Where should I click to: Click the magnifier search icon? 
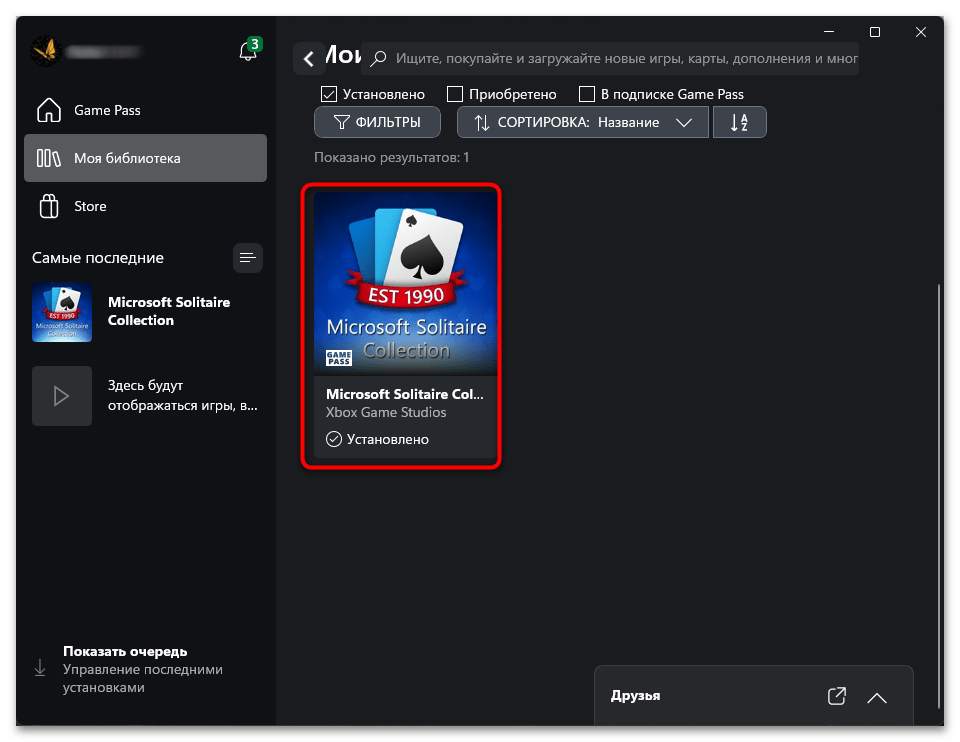[378, 59]
